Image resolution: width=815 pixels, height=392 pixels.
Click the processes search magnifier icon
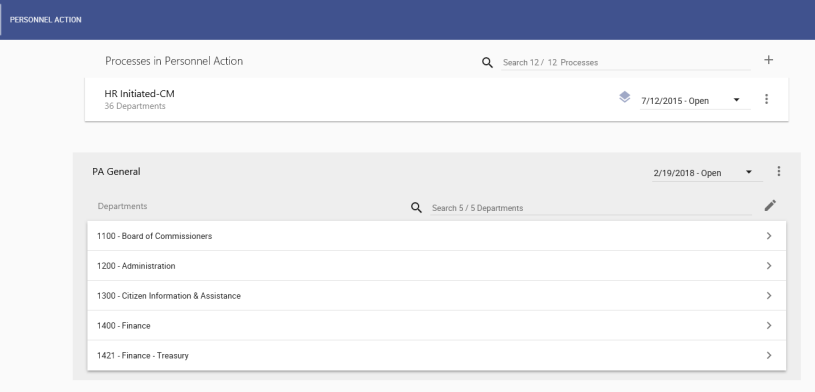click(x=487, y=62)
